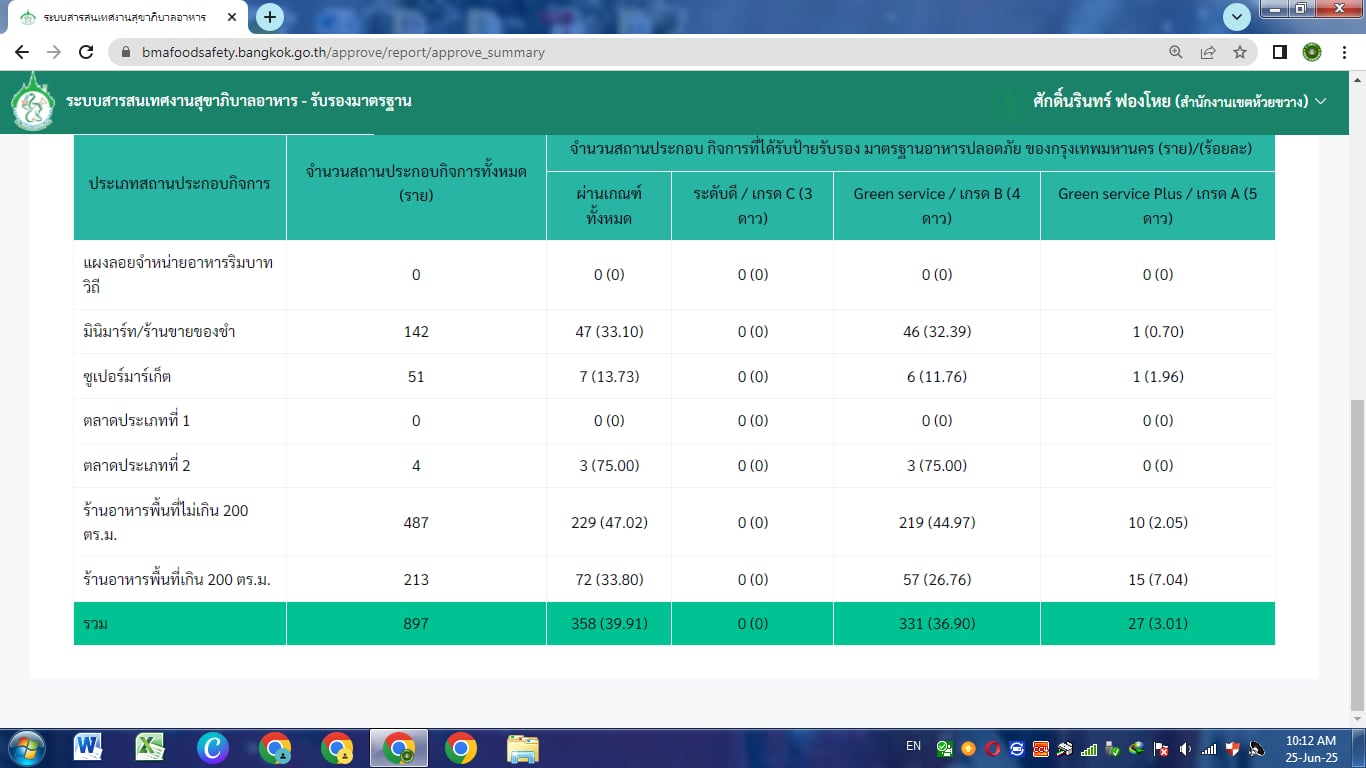The image size is (1366, 768).
Task: Open the Chrome profile avatar
Action: (1312, 52)
